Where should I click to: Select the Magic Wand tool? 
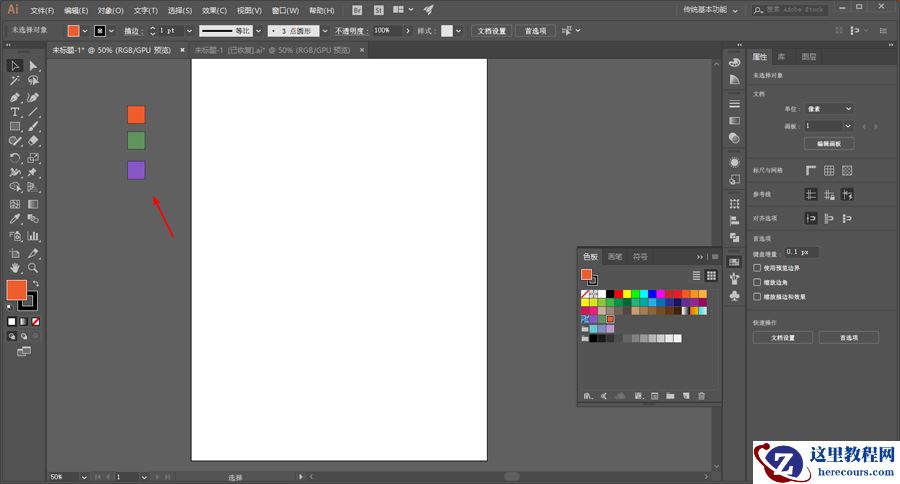(x=15, y=81)
